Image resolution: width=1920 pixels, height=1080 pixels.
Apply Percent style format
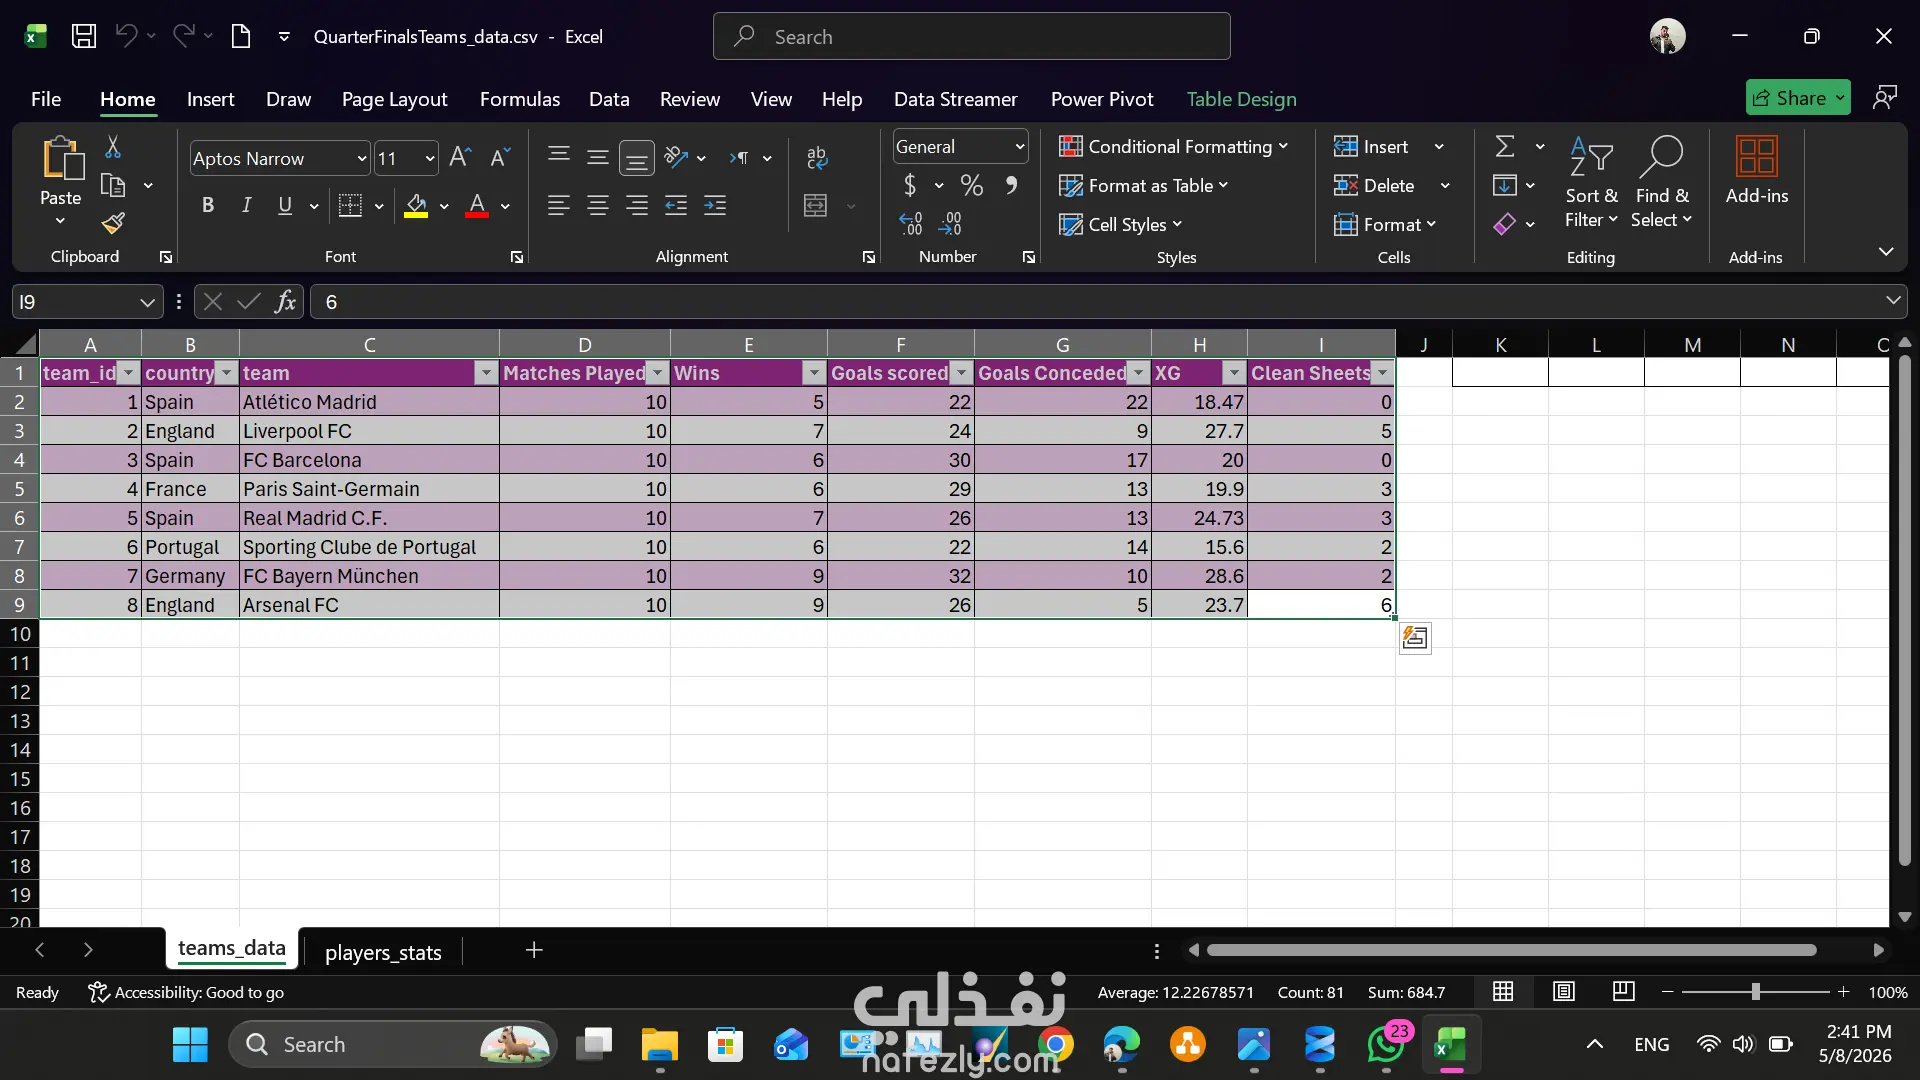click(x=971, y=185)
